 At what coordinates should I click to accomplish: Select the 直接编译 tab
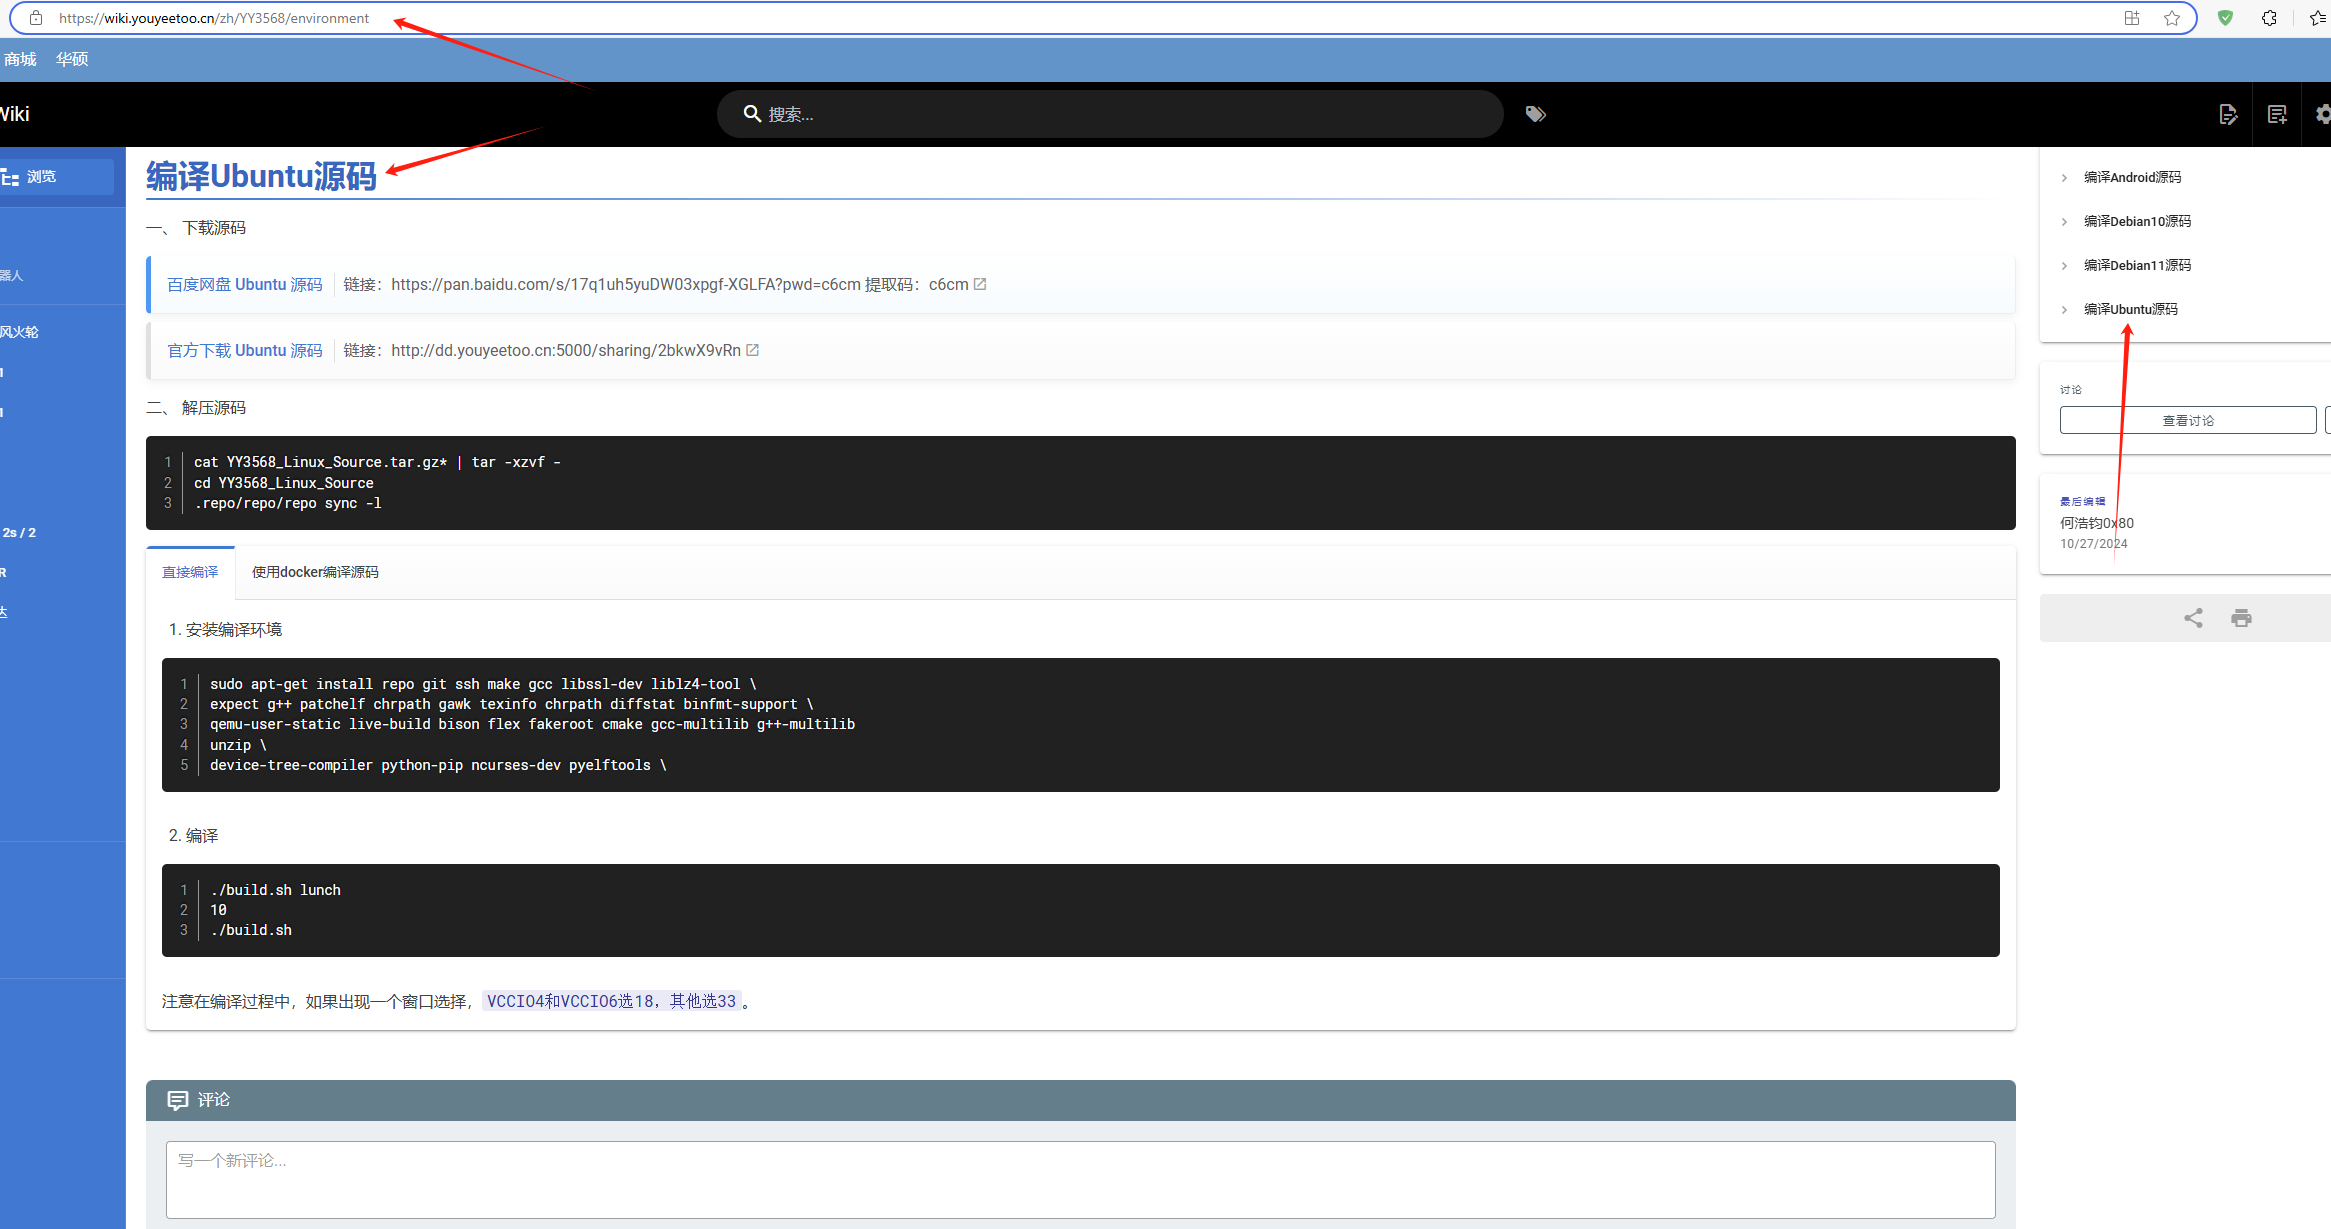[190, 572]
